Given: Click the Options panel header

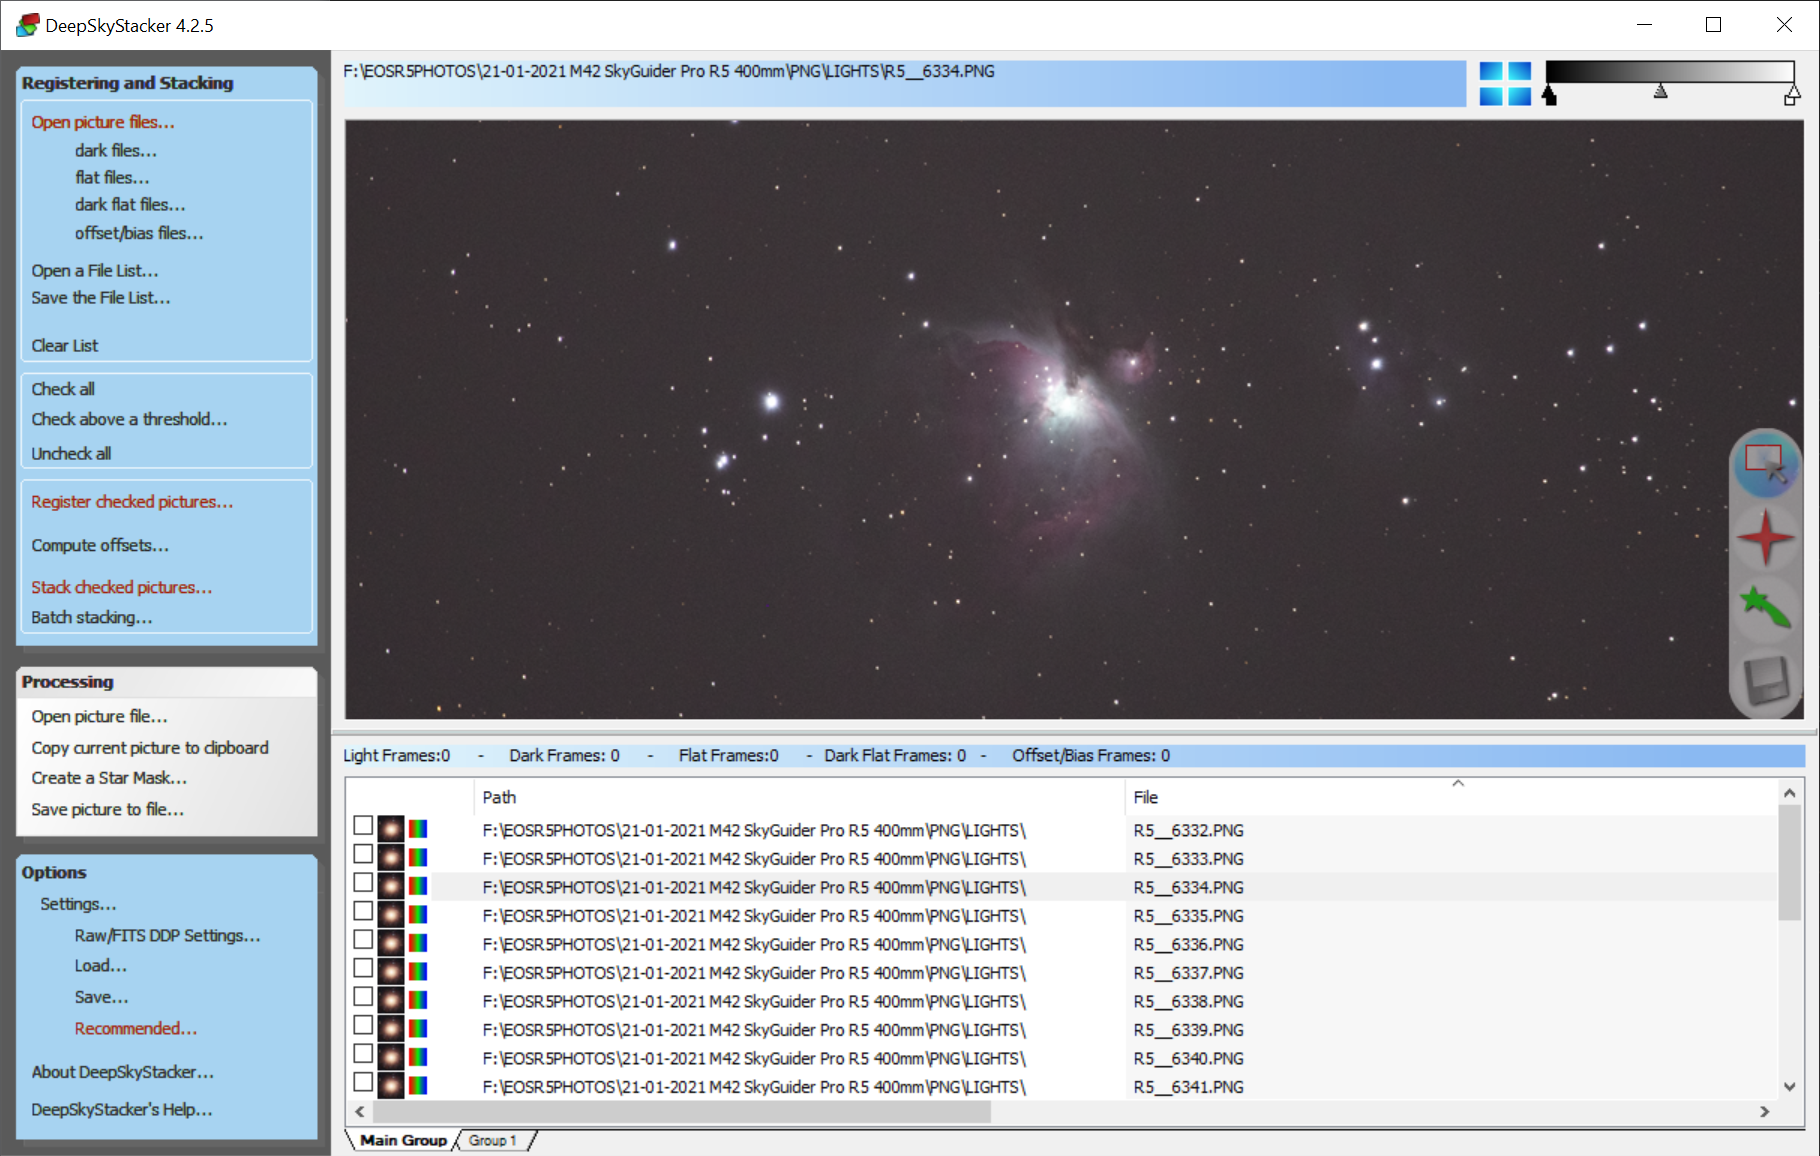Looking at the screenshot, I should point(167,872).
